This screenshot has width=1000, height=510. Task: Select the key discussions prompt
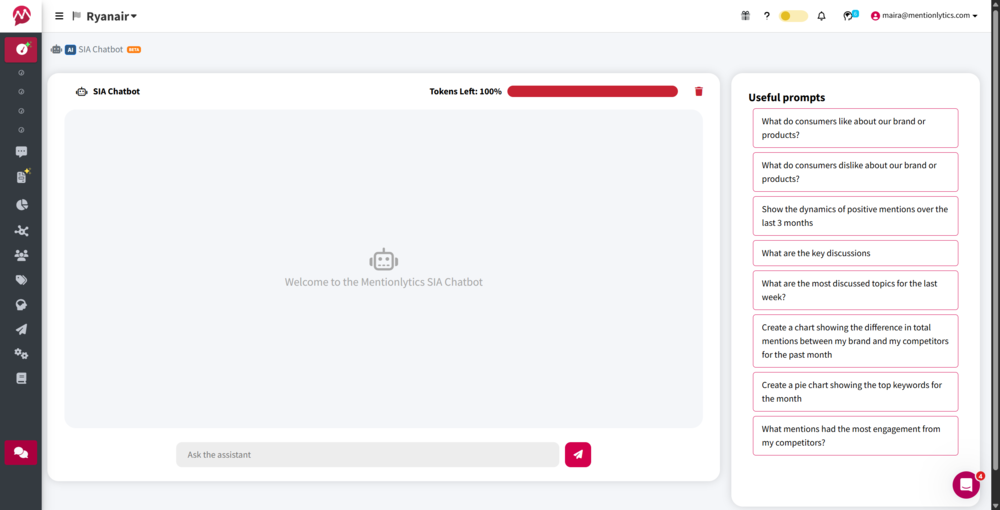pos(855,253)
